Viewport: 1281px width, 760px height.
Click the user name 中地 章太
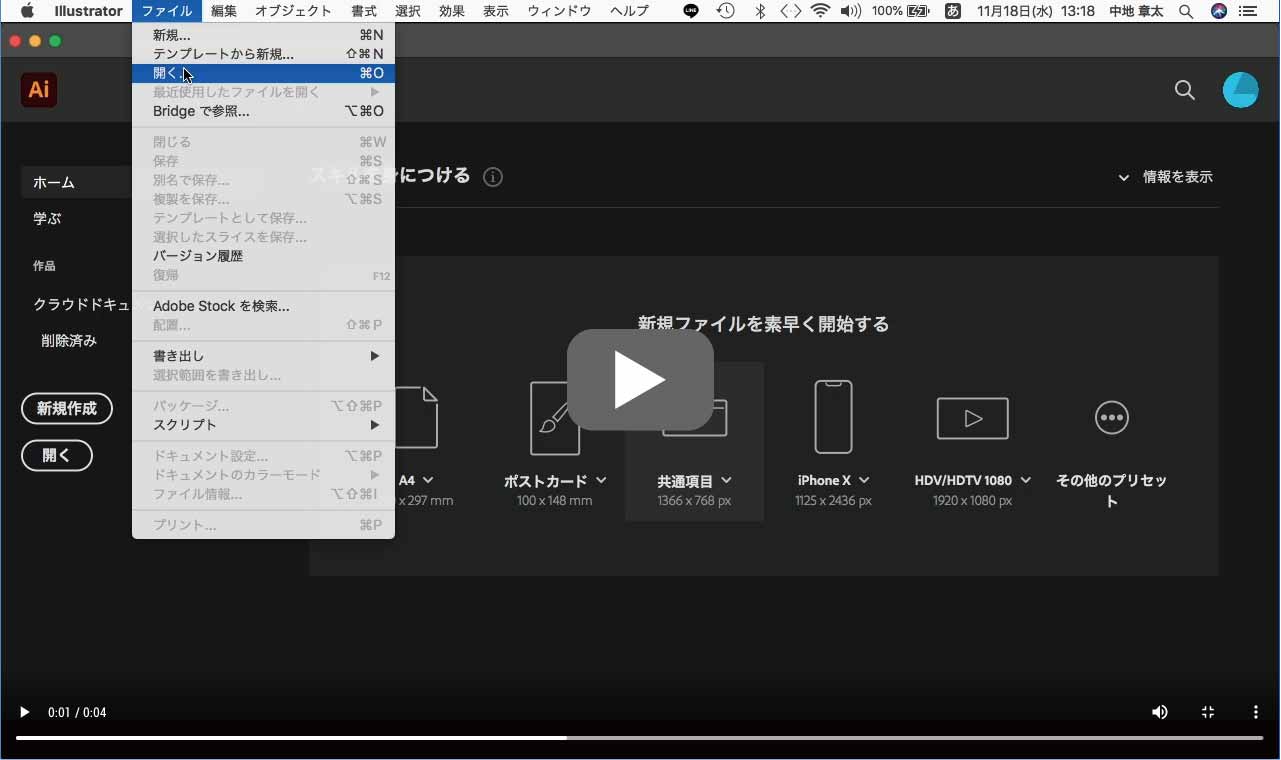tap(1137, 11)
